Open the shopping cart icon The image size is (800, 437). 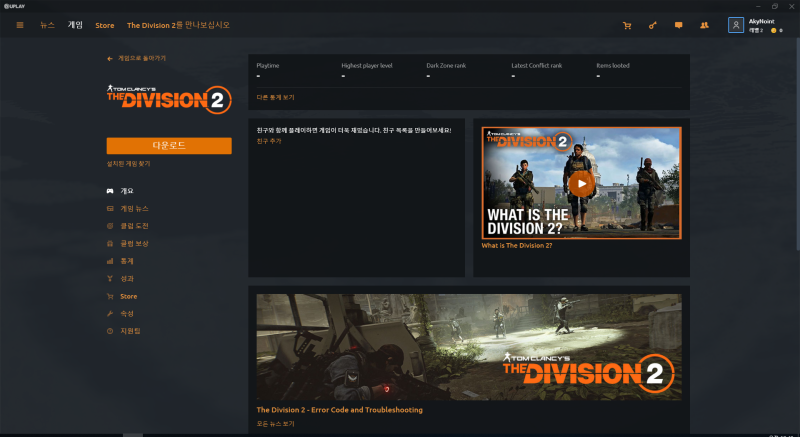point(627,25)
